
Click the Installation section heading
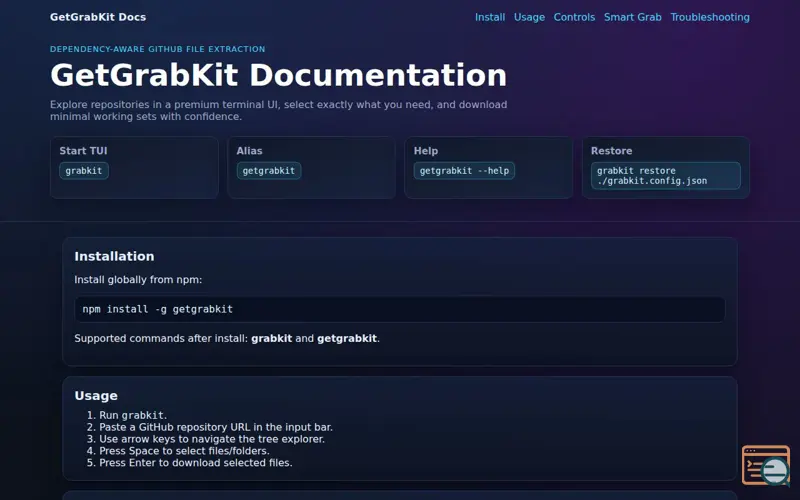point(114,256)
